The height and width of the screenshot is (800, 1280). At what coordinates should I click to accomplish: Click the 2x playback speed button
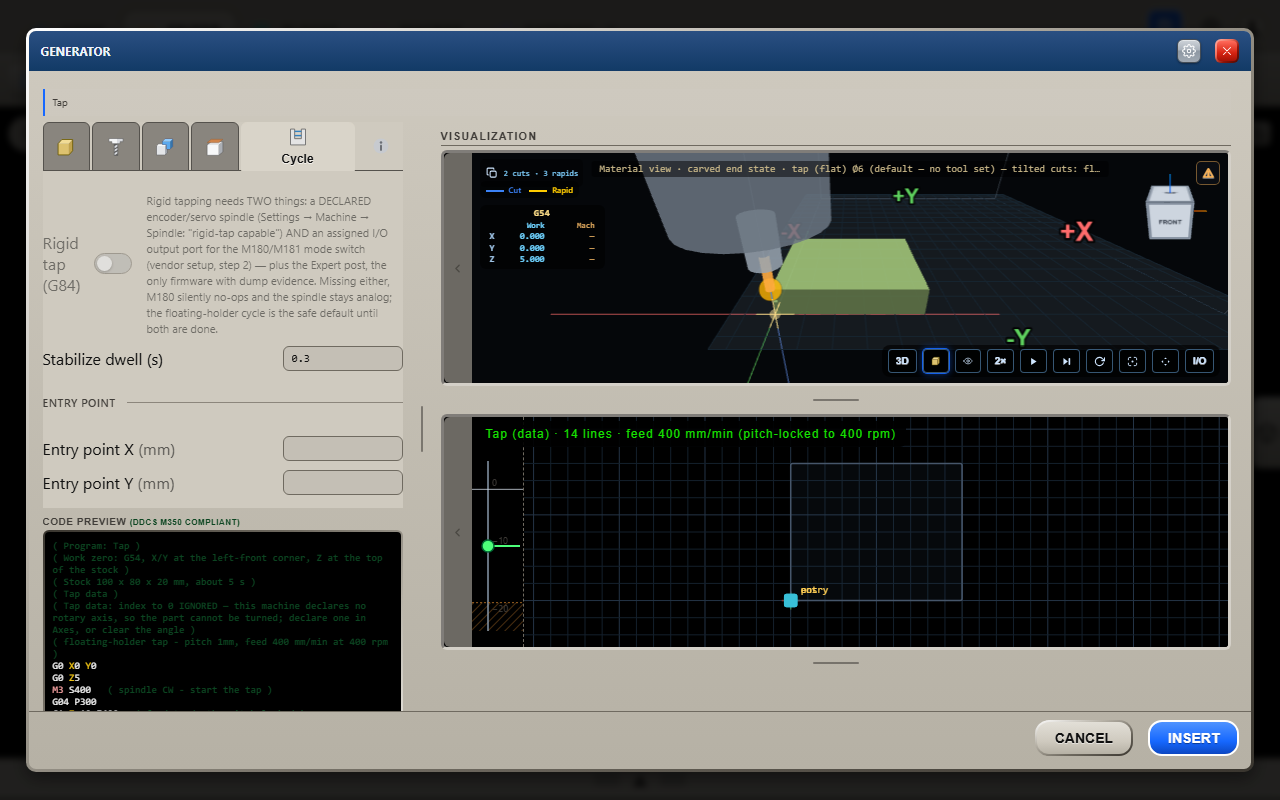tap(1000, 361)
